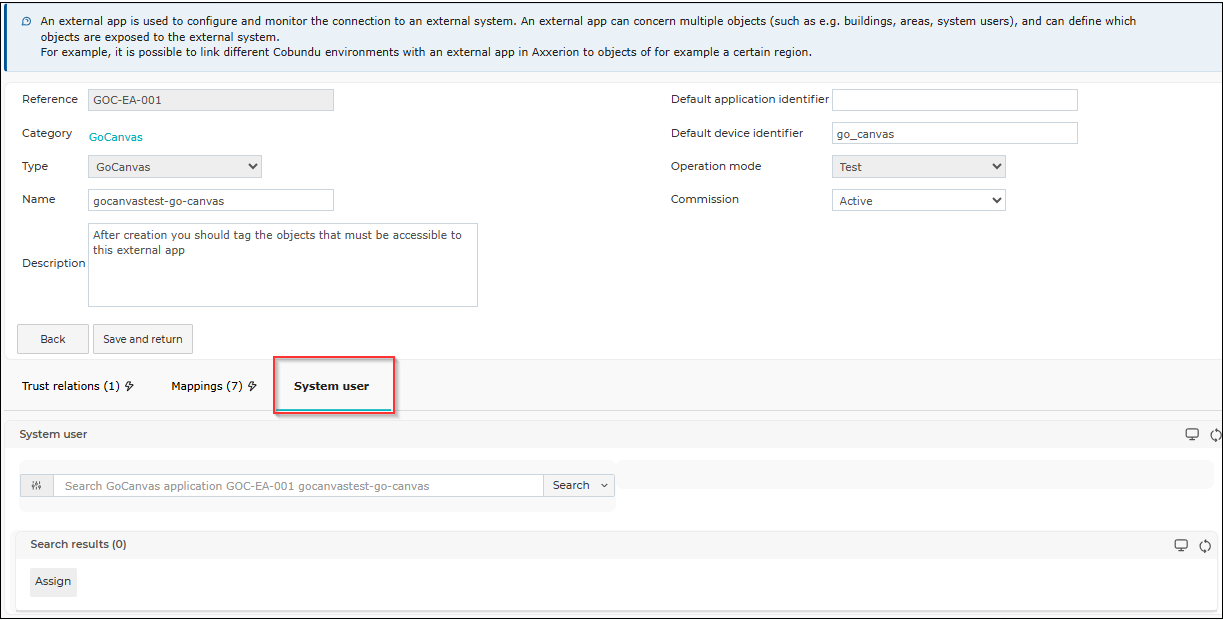The image size is (1223, 620).
Task: Open the search filter settings icon
Action: (37, 485)
